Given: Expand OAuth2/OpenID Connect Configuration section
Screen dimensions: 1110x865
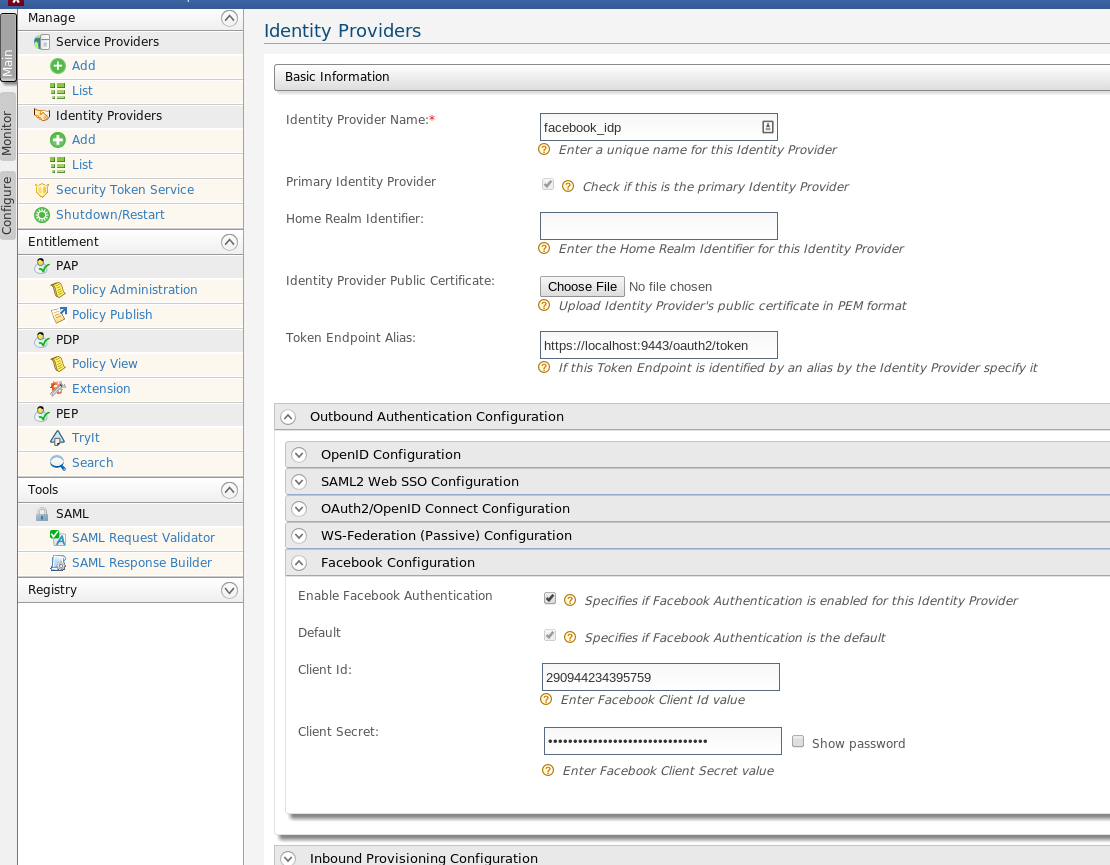Looking at the screenshot, I should click(299, 508).
